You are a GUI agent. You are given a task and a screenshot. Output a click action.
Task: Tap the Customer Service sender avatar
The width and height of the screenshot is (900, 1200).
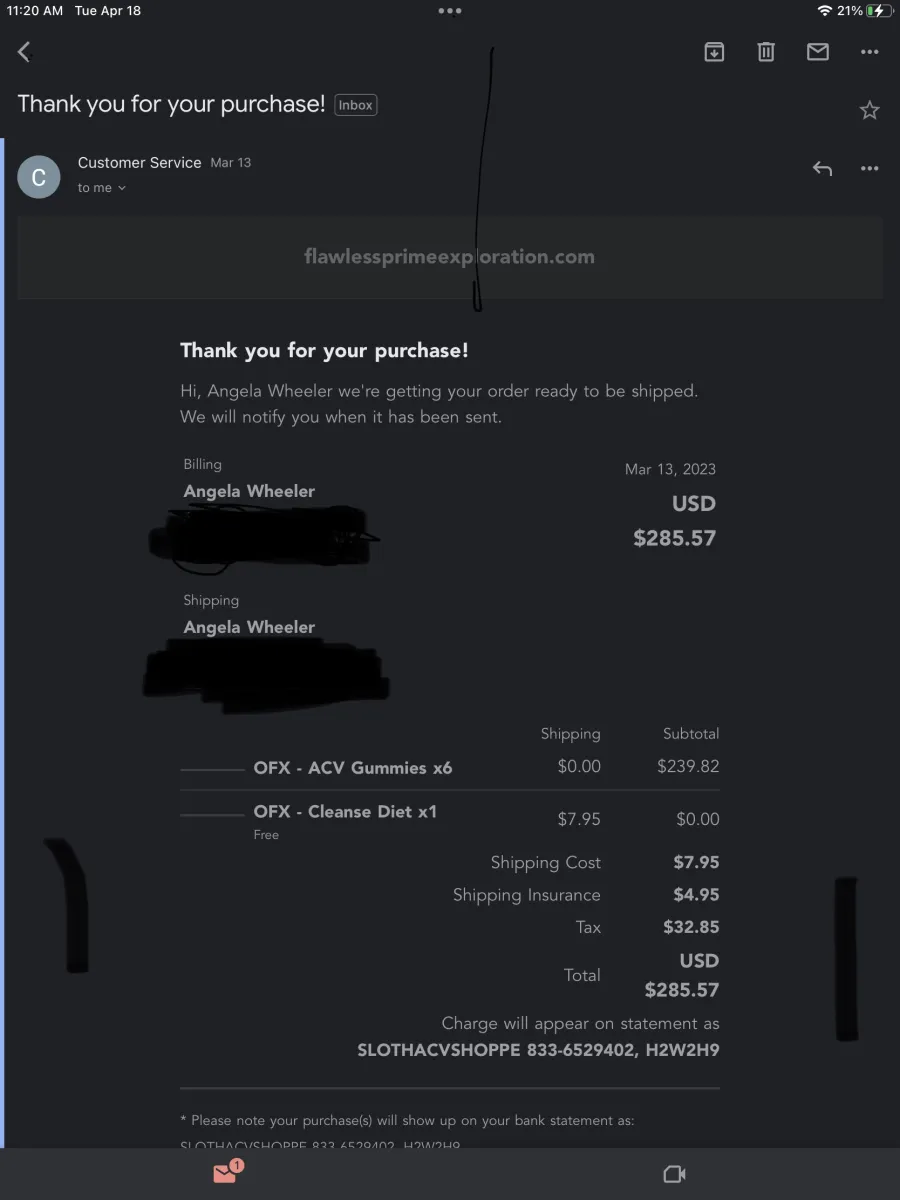pyautogui.click(x=39, y=177)
